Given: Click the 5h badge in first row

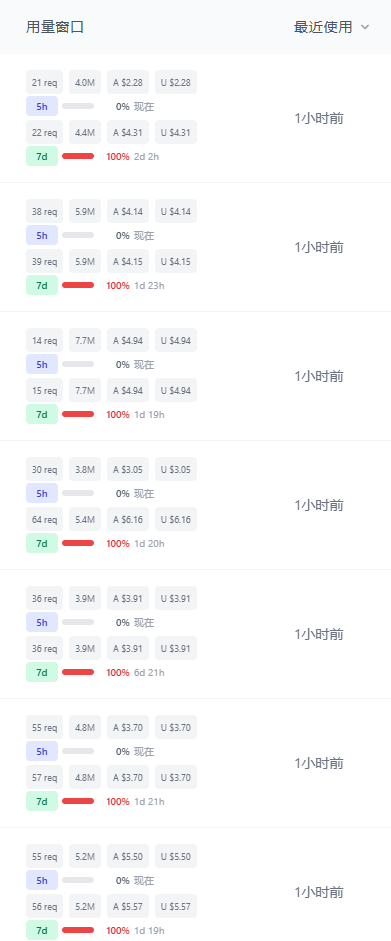Looking at the screenshot, I should click(42, 106).
